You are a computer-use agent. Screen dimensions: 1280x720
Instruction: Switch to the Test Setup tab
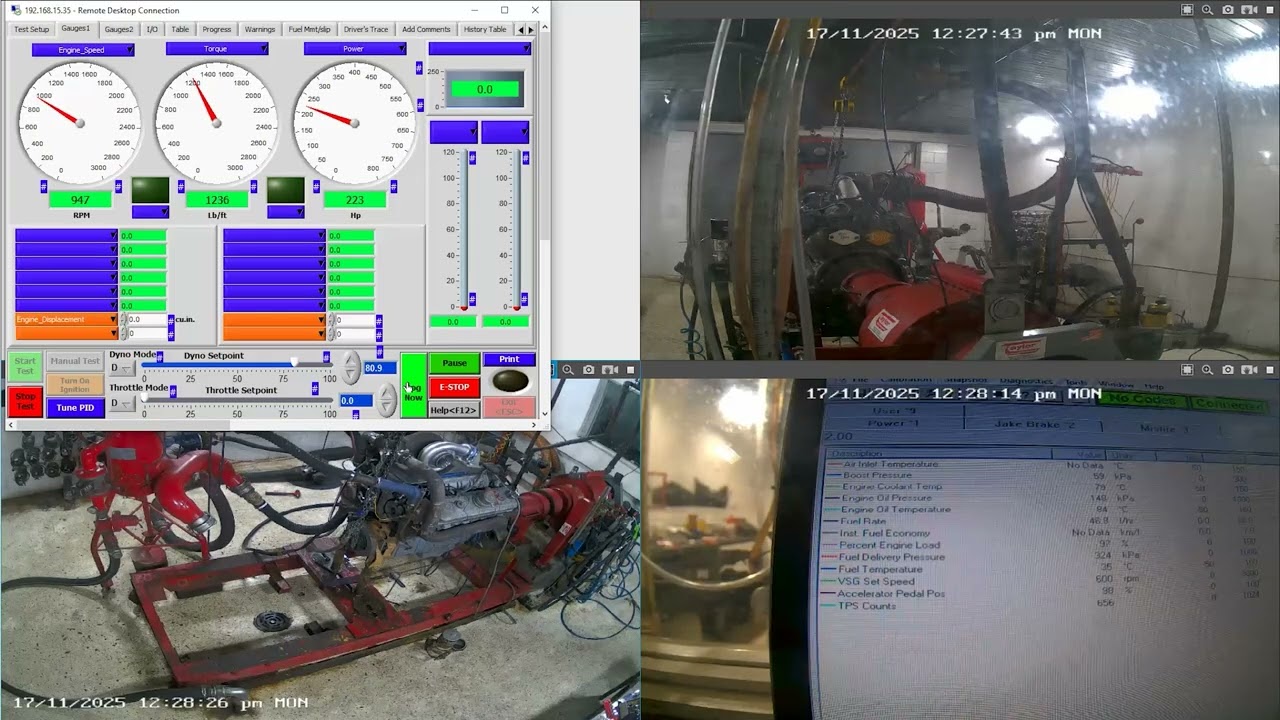coord(31,30)
